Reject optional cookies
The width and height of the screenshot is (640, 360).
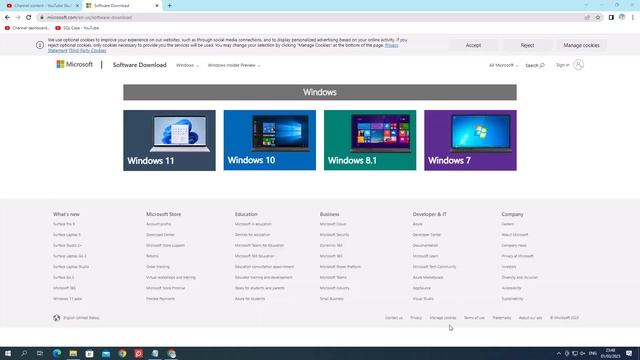point(527,45)
